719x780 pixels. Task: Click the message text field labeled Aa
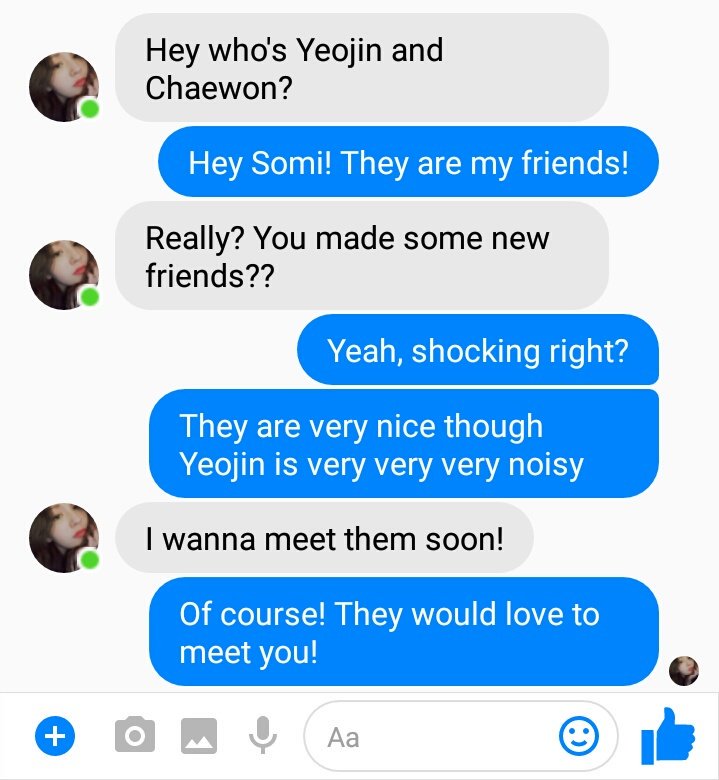(x=461, y=736)
